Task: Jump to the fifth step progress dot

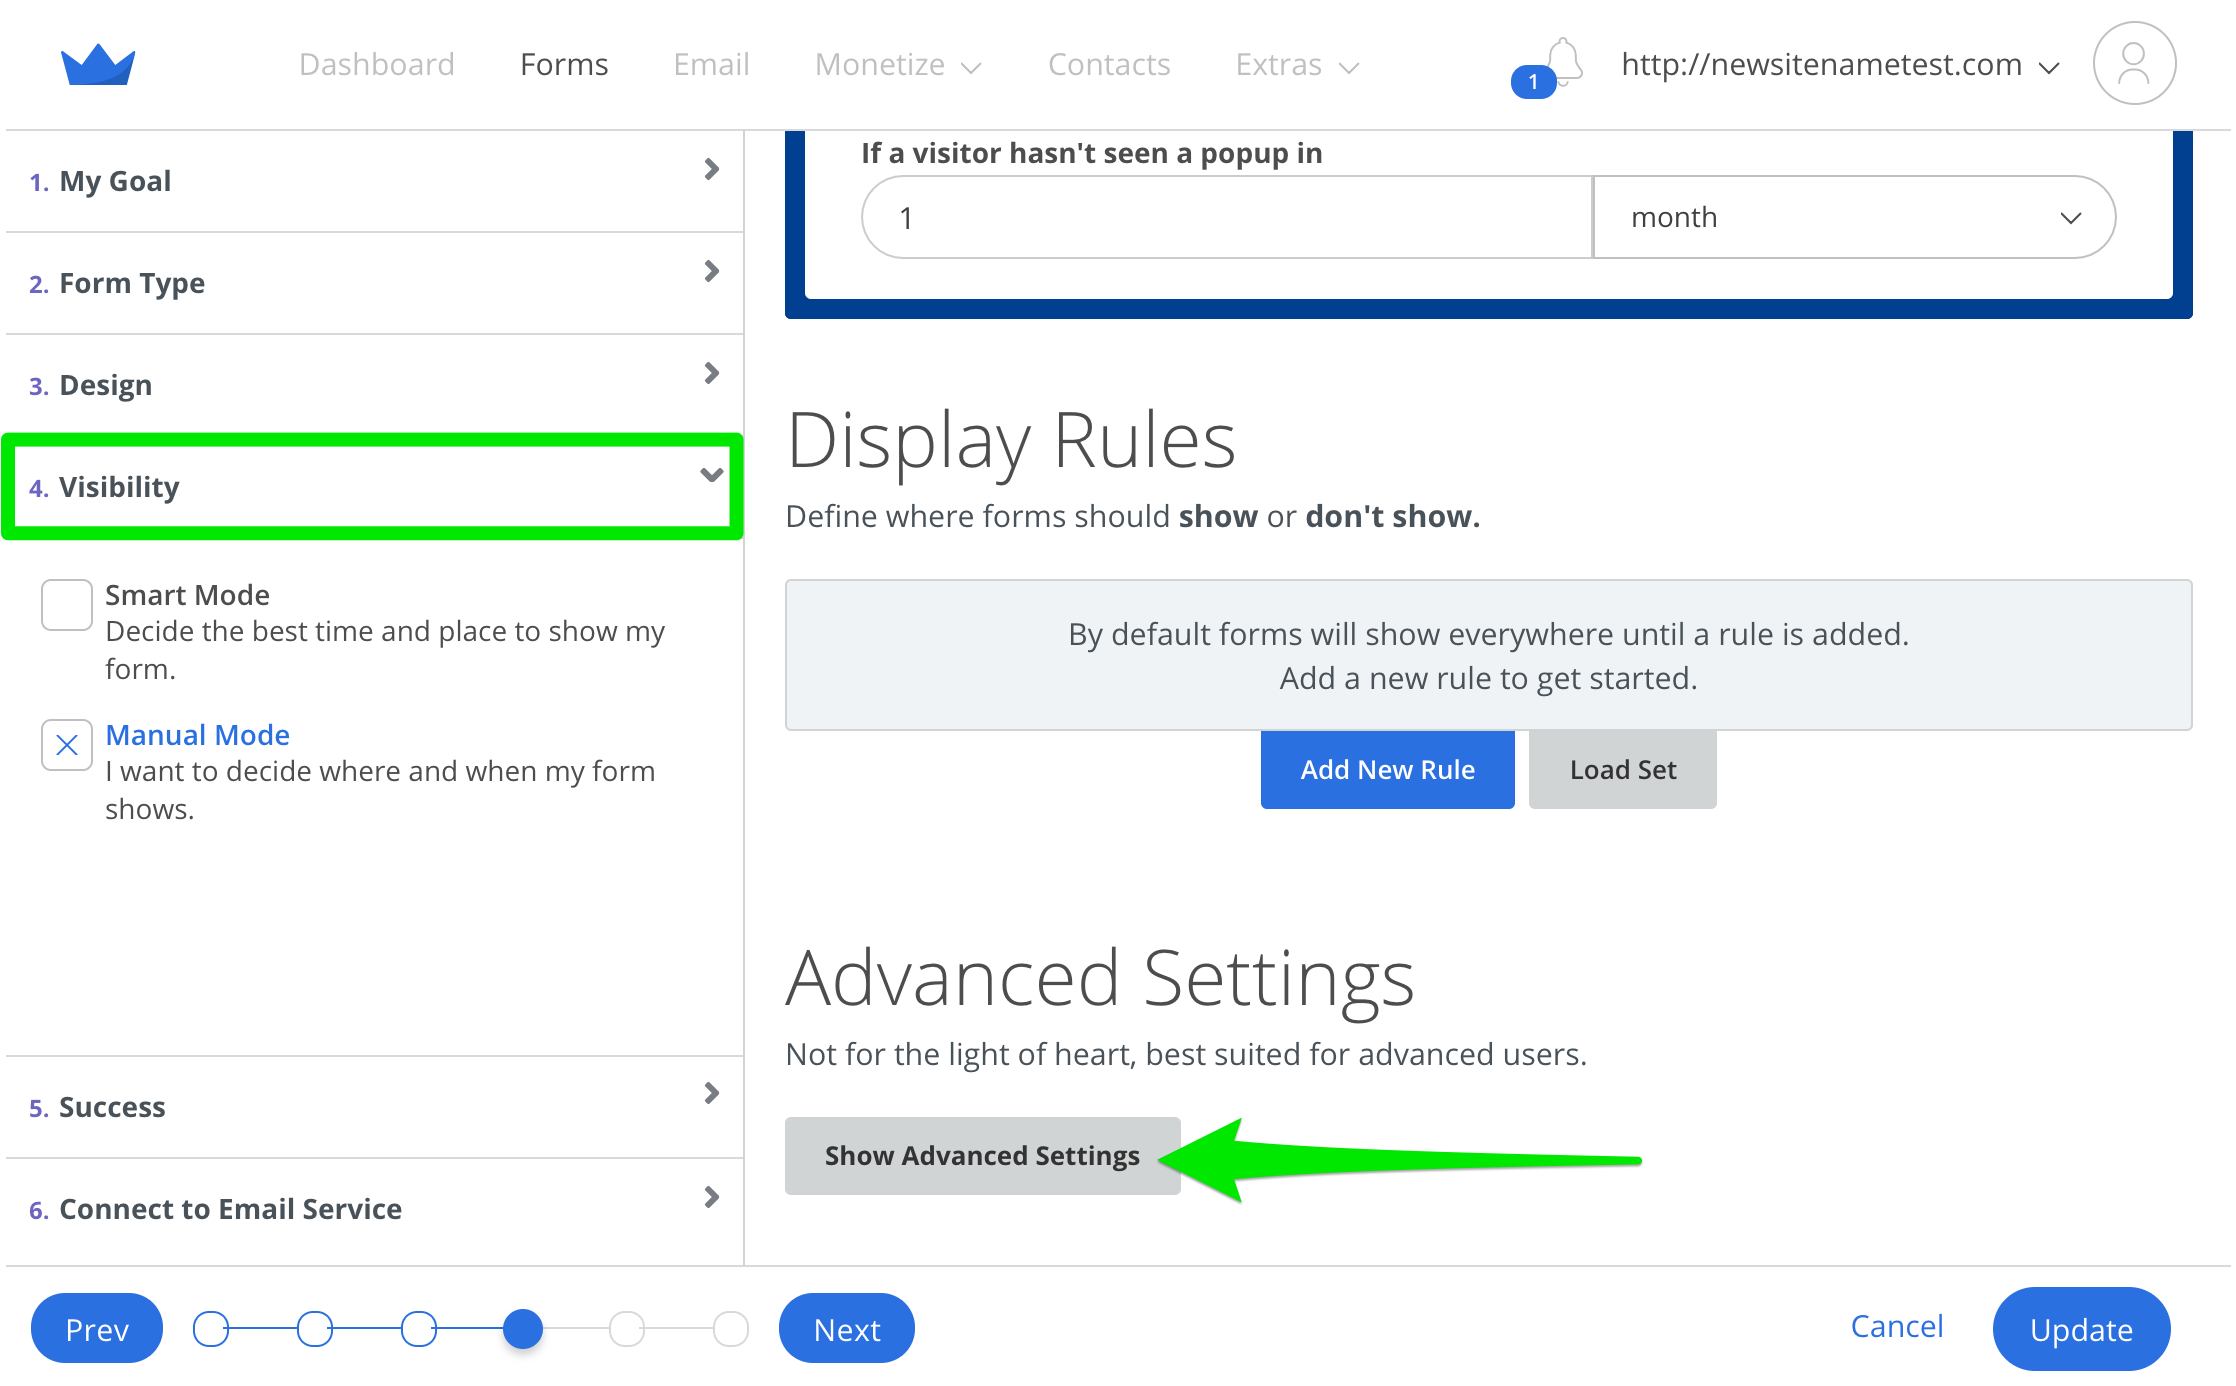Action: coord(627,1329)
